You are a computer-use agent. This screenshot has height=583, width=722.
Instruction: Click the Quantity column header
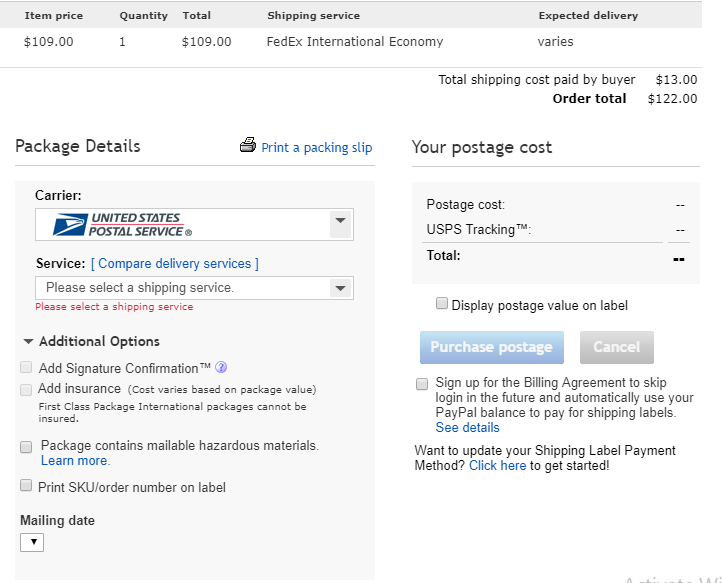click(x=144, y=16)
